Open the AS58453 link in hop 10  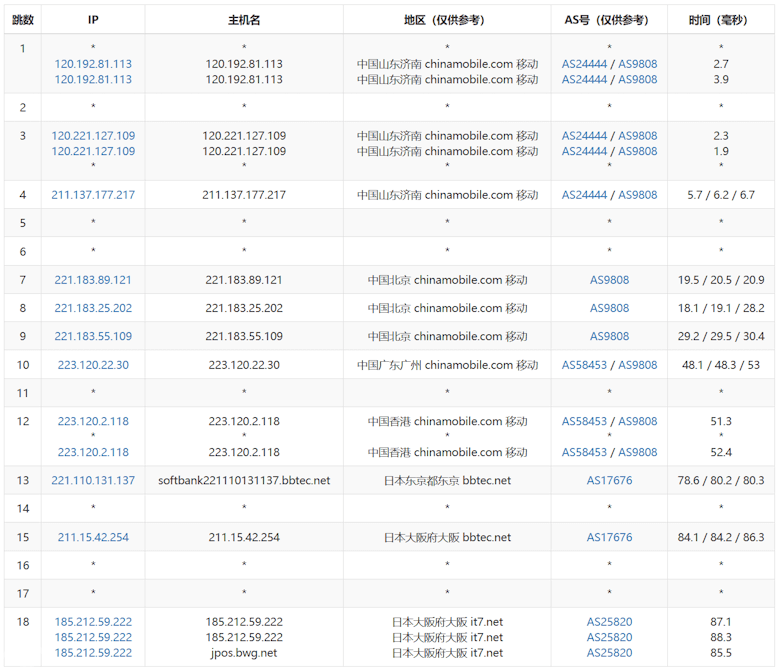click(584, 365)
